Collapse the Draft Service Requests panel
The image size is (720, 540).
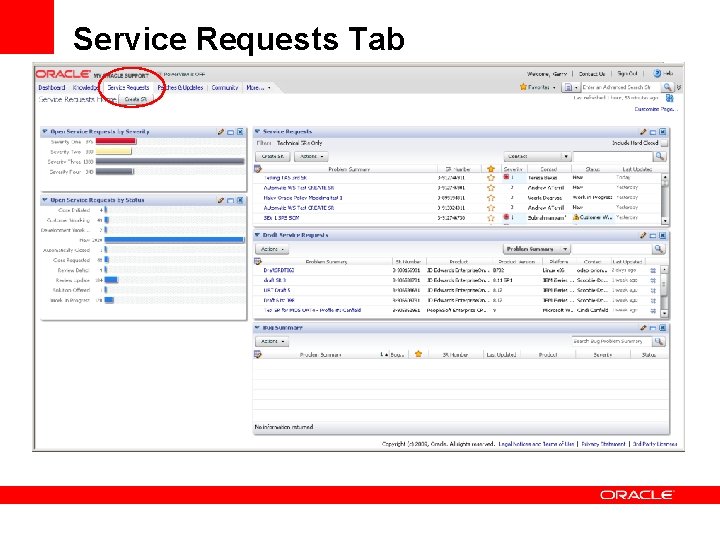[257, 235]
